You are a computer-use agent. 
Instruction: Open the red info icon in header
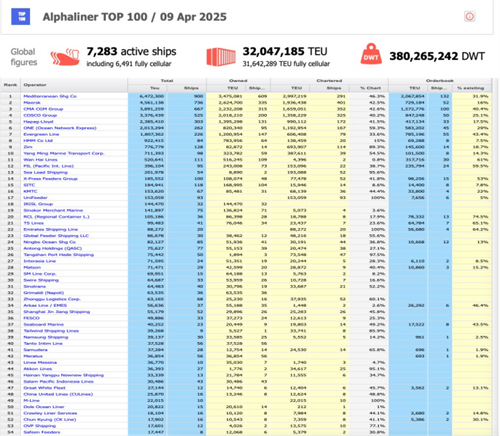pyautogui.click(x=470, y=16)
